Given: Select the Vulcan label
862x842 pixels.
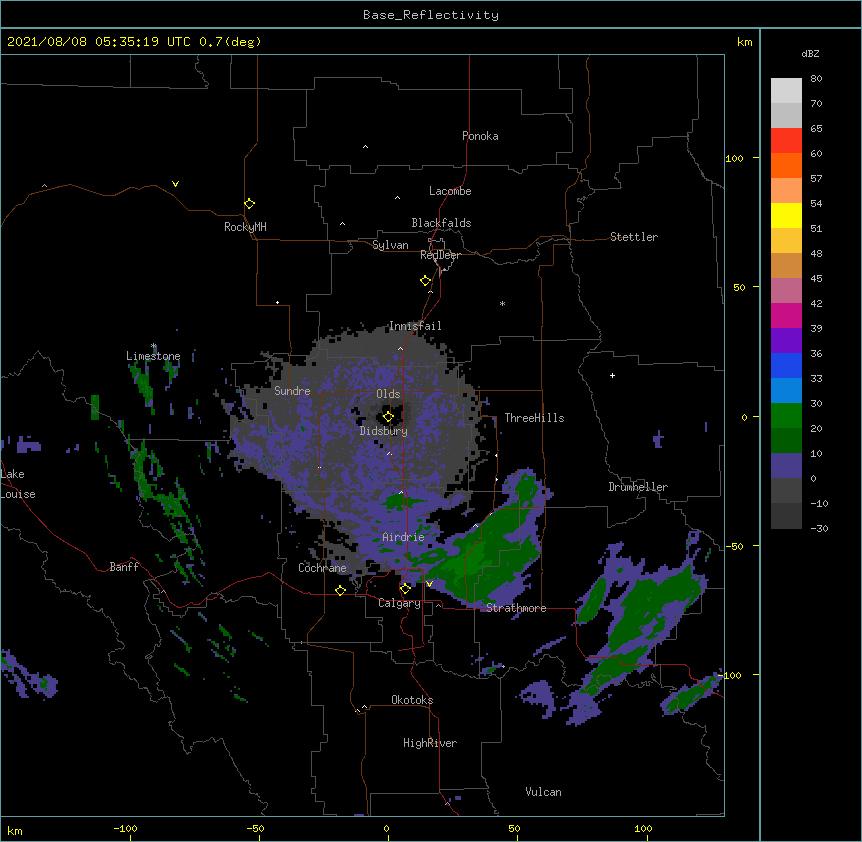Looking at the screenshot, I should click(x=543, y=792).
